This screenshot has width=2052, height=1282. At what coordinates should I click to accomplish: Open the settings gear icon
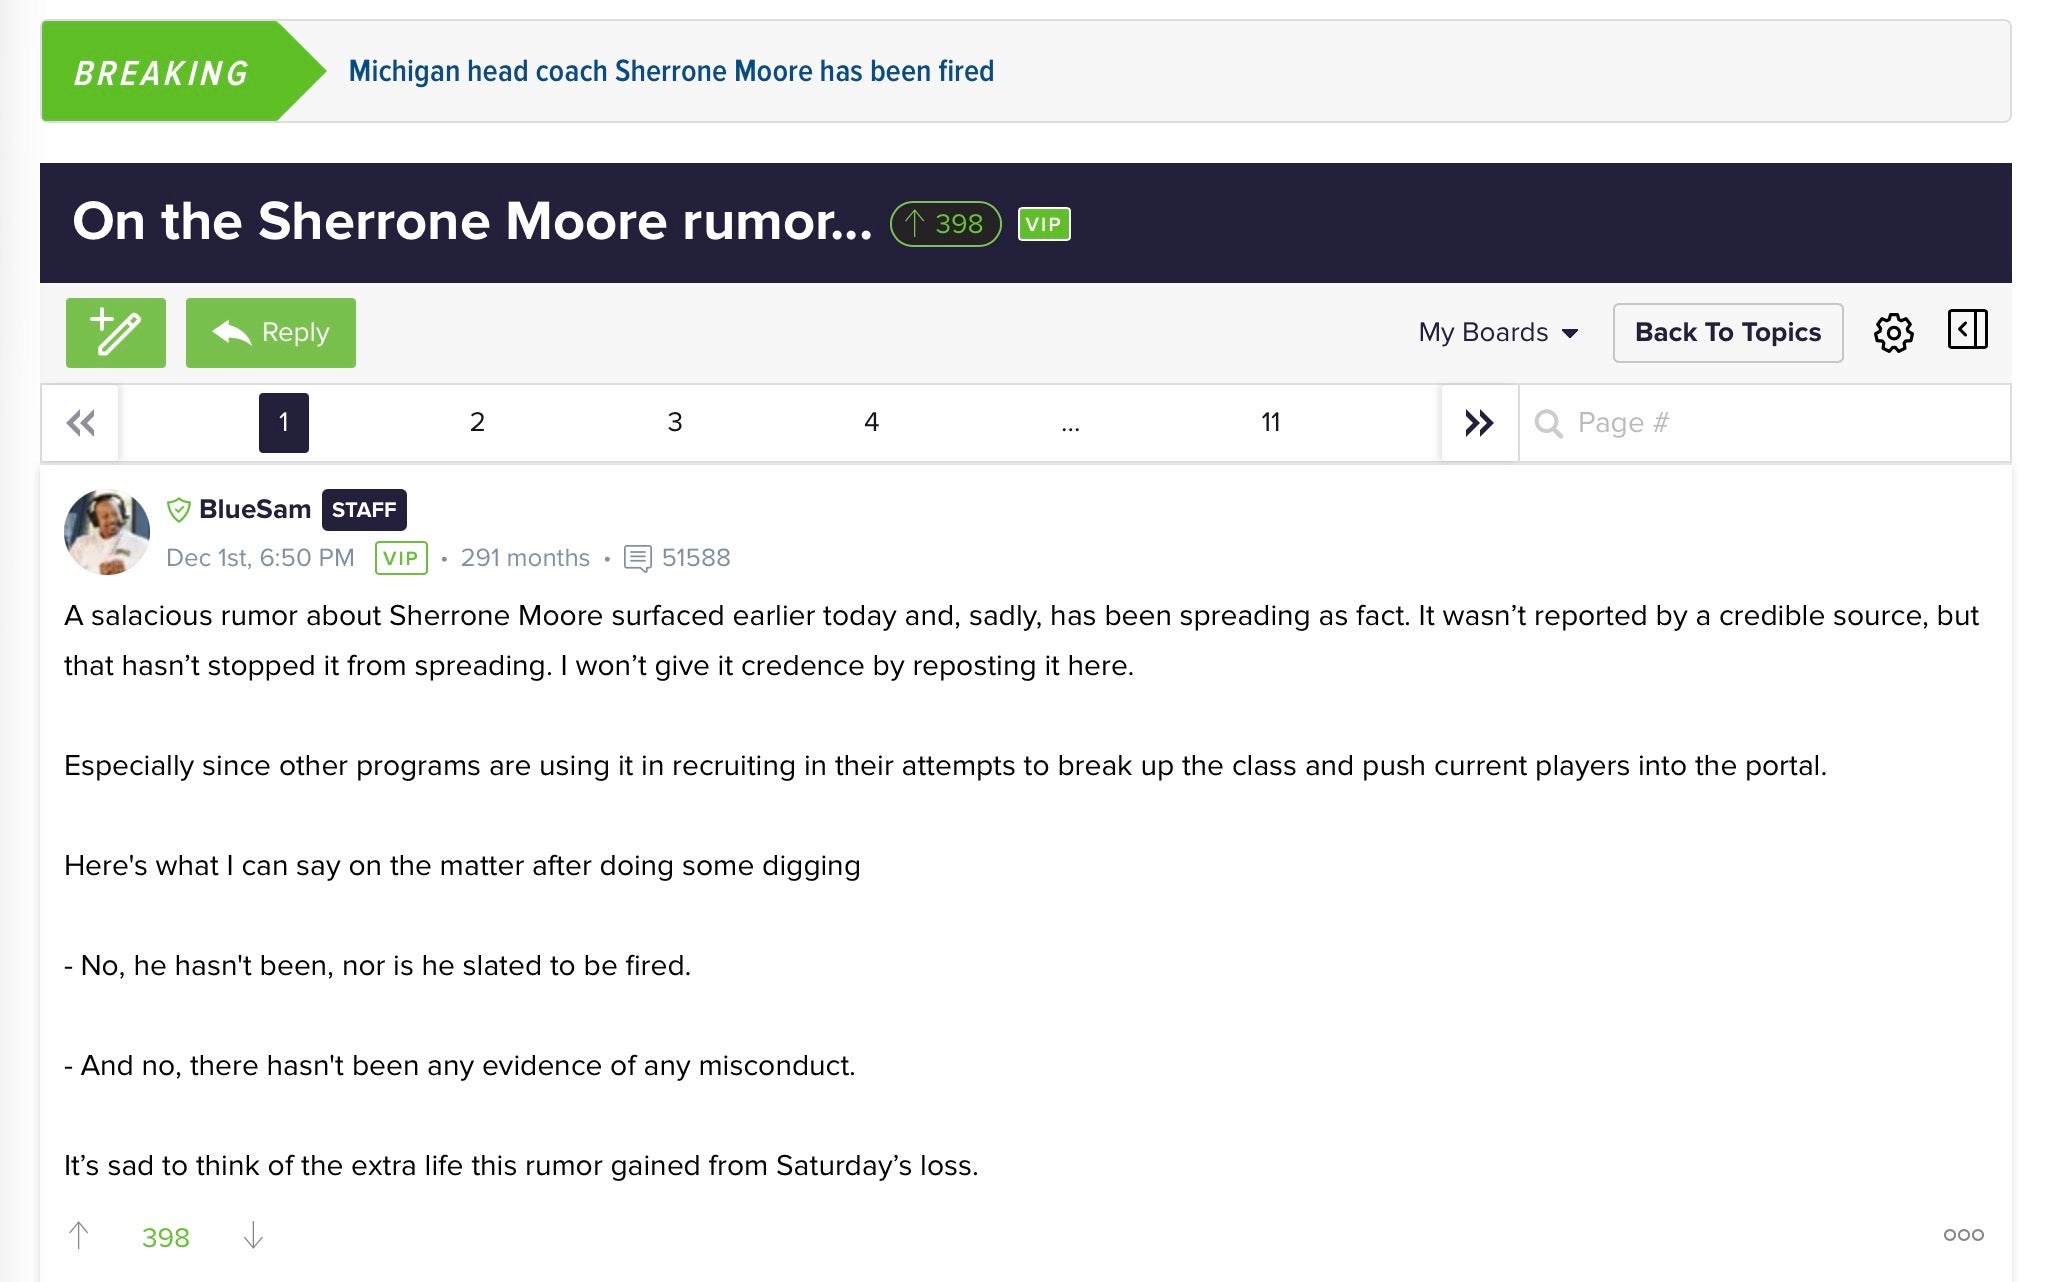point(1893,333)
